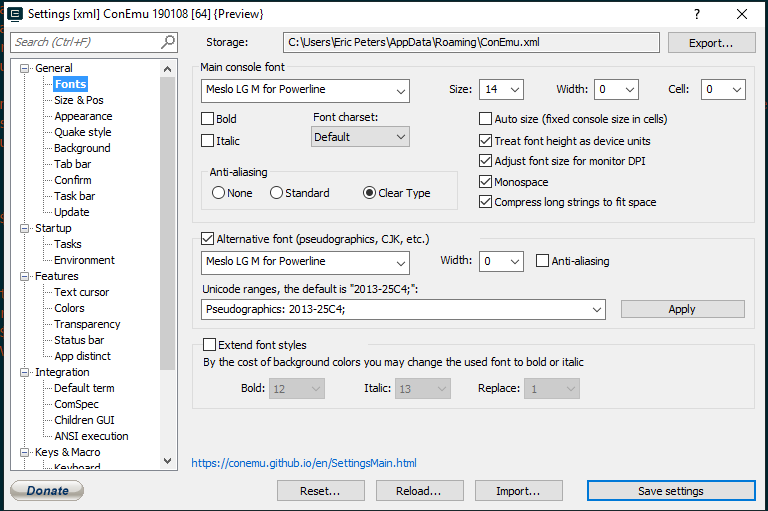Image resolution: width=768 pixels, height=511 pixels.
Task: Click Apply for Unicode ranges
Action: pyautogui.click(x=682, y=309)
